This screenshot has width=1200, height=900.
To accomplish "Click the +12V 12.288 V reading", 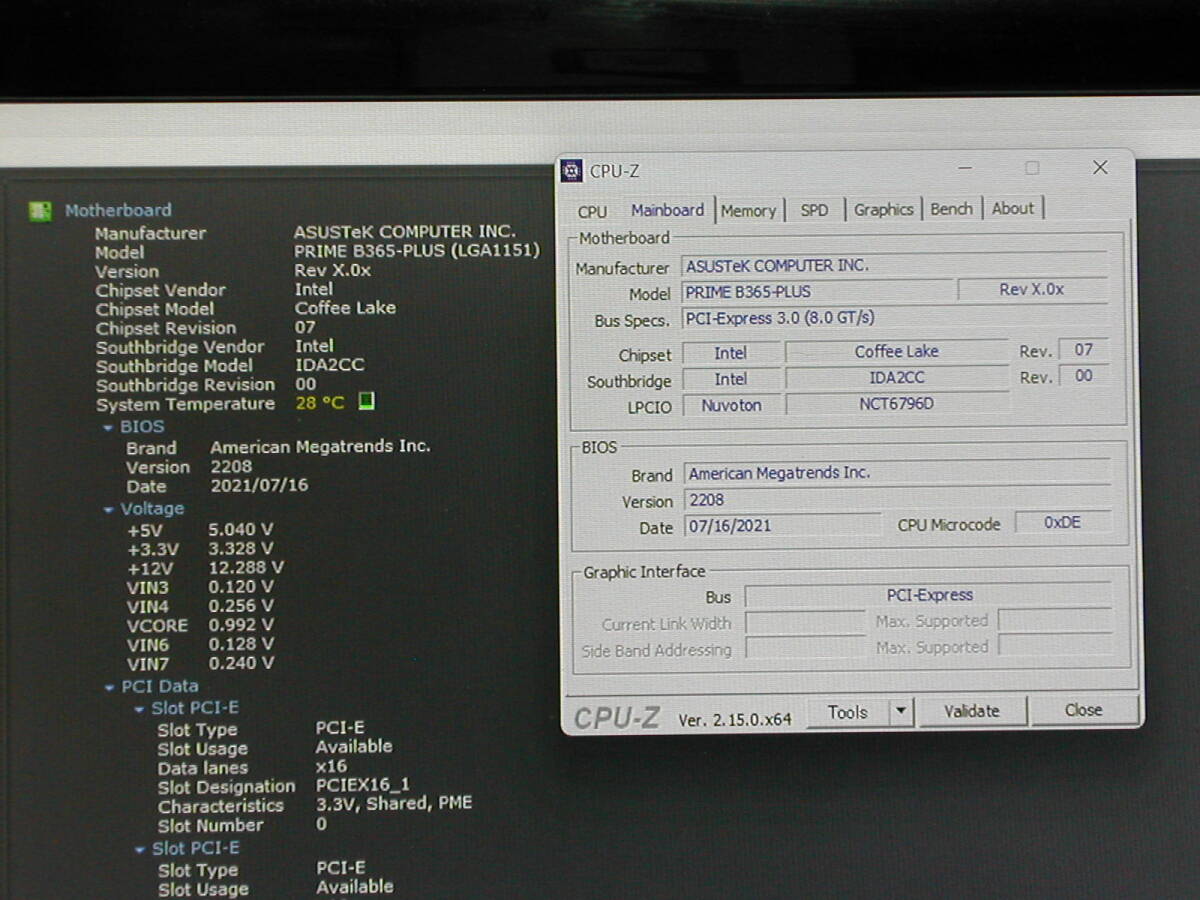I will [246, 567].
